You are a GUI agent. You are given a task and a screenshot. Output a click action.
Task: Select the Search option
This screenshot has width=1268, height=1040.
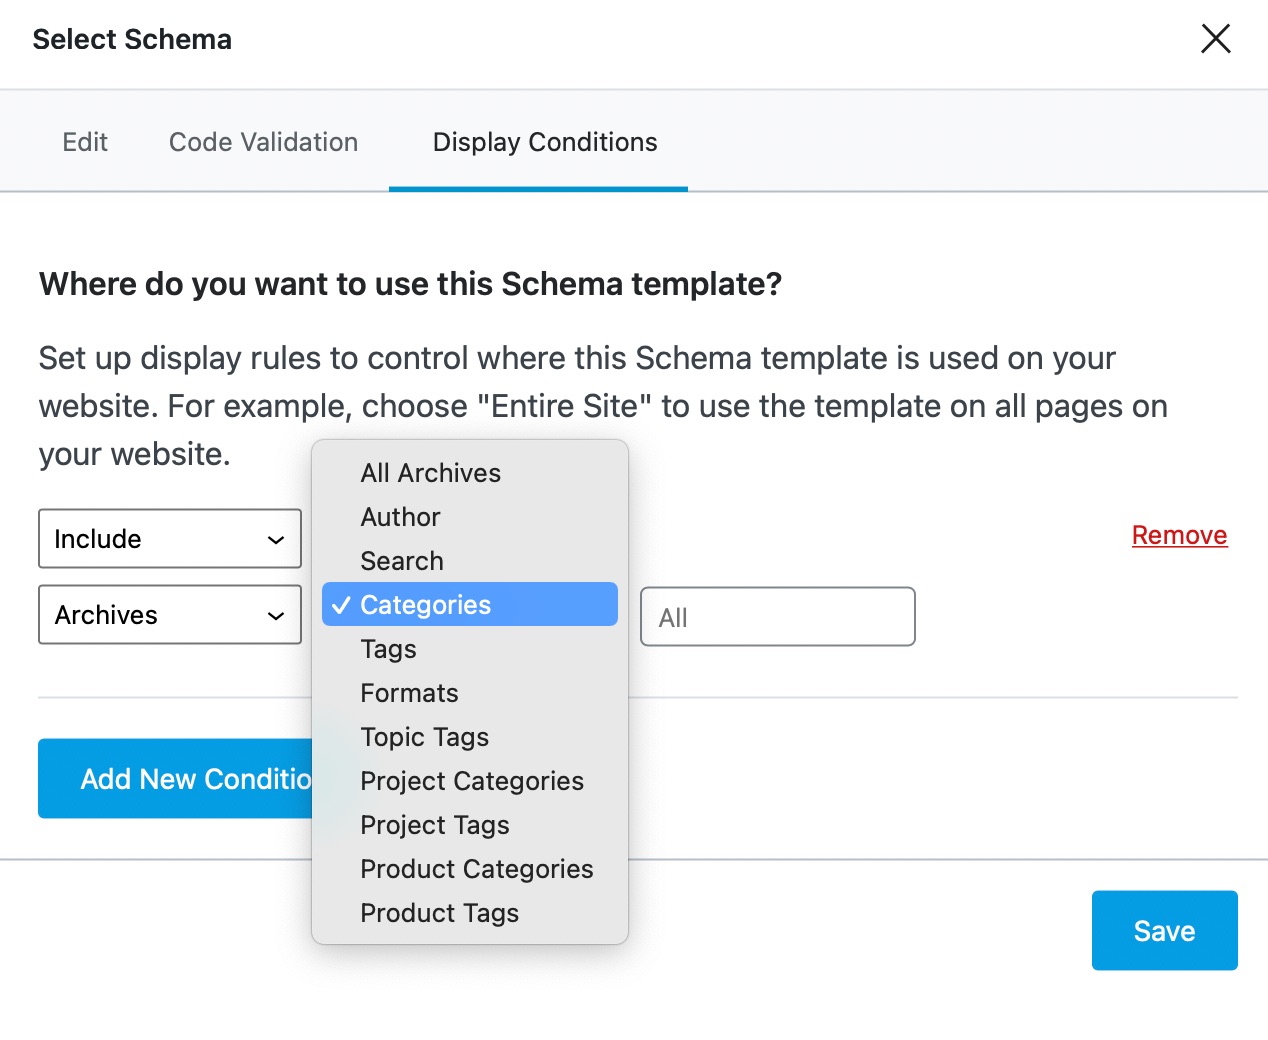pyautogui.click(x=402, y=560)
